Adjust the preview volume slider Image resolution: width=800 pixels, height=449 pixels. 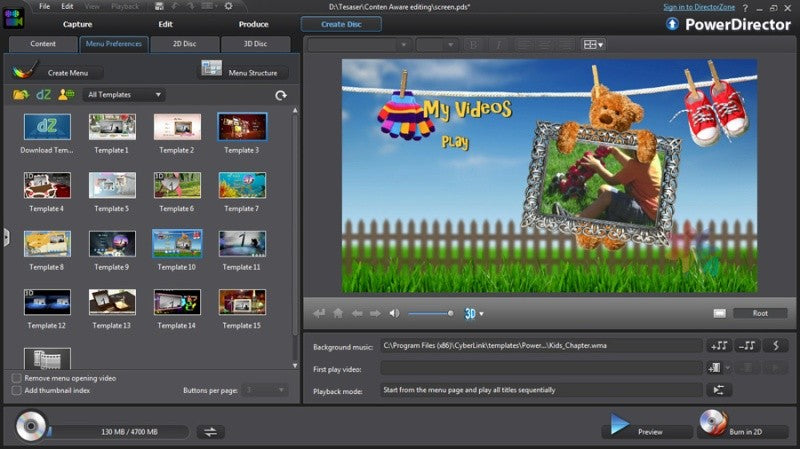click(431, 313)
